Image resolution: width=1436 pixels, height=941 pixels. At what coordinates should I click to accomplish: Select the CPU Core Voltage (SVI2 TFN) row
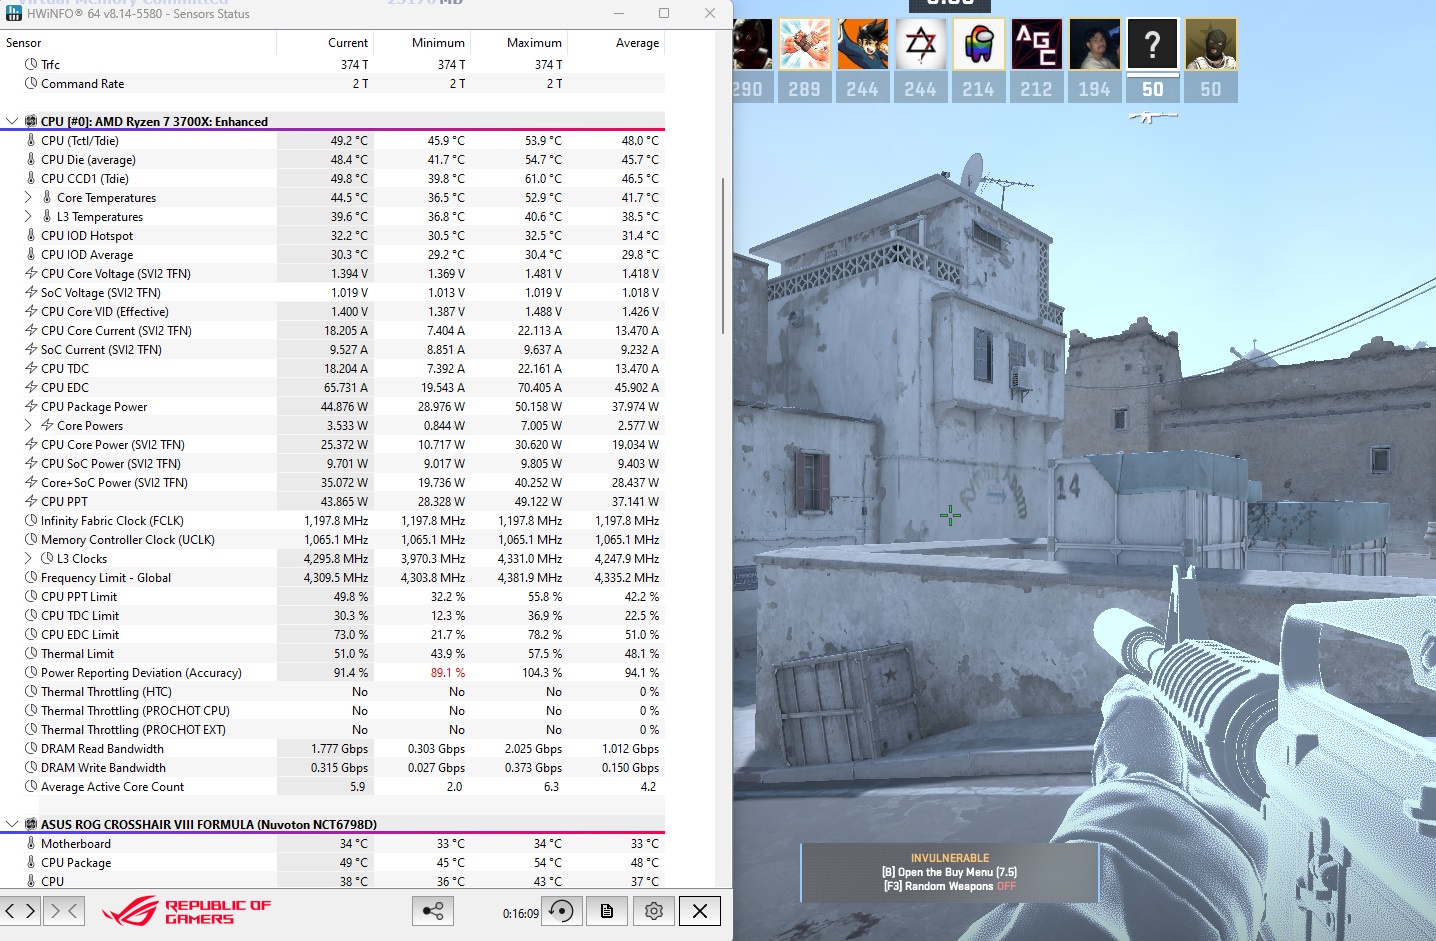pyautogui.click(x=332, y=274)
